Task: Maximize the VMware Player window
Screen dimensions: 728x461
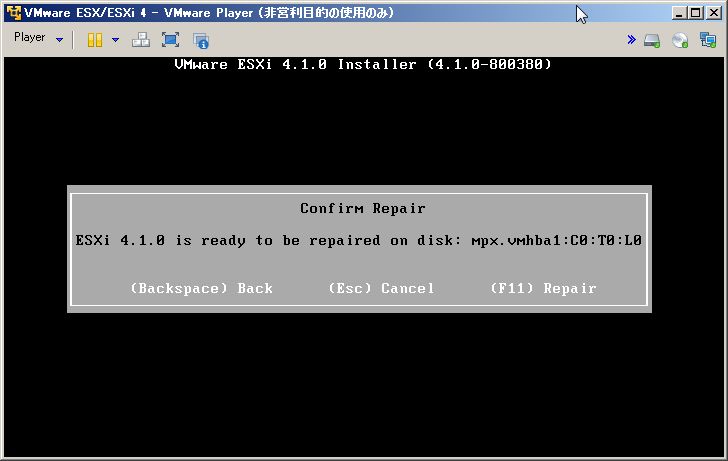Action: tap(696, 13)
